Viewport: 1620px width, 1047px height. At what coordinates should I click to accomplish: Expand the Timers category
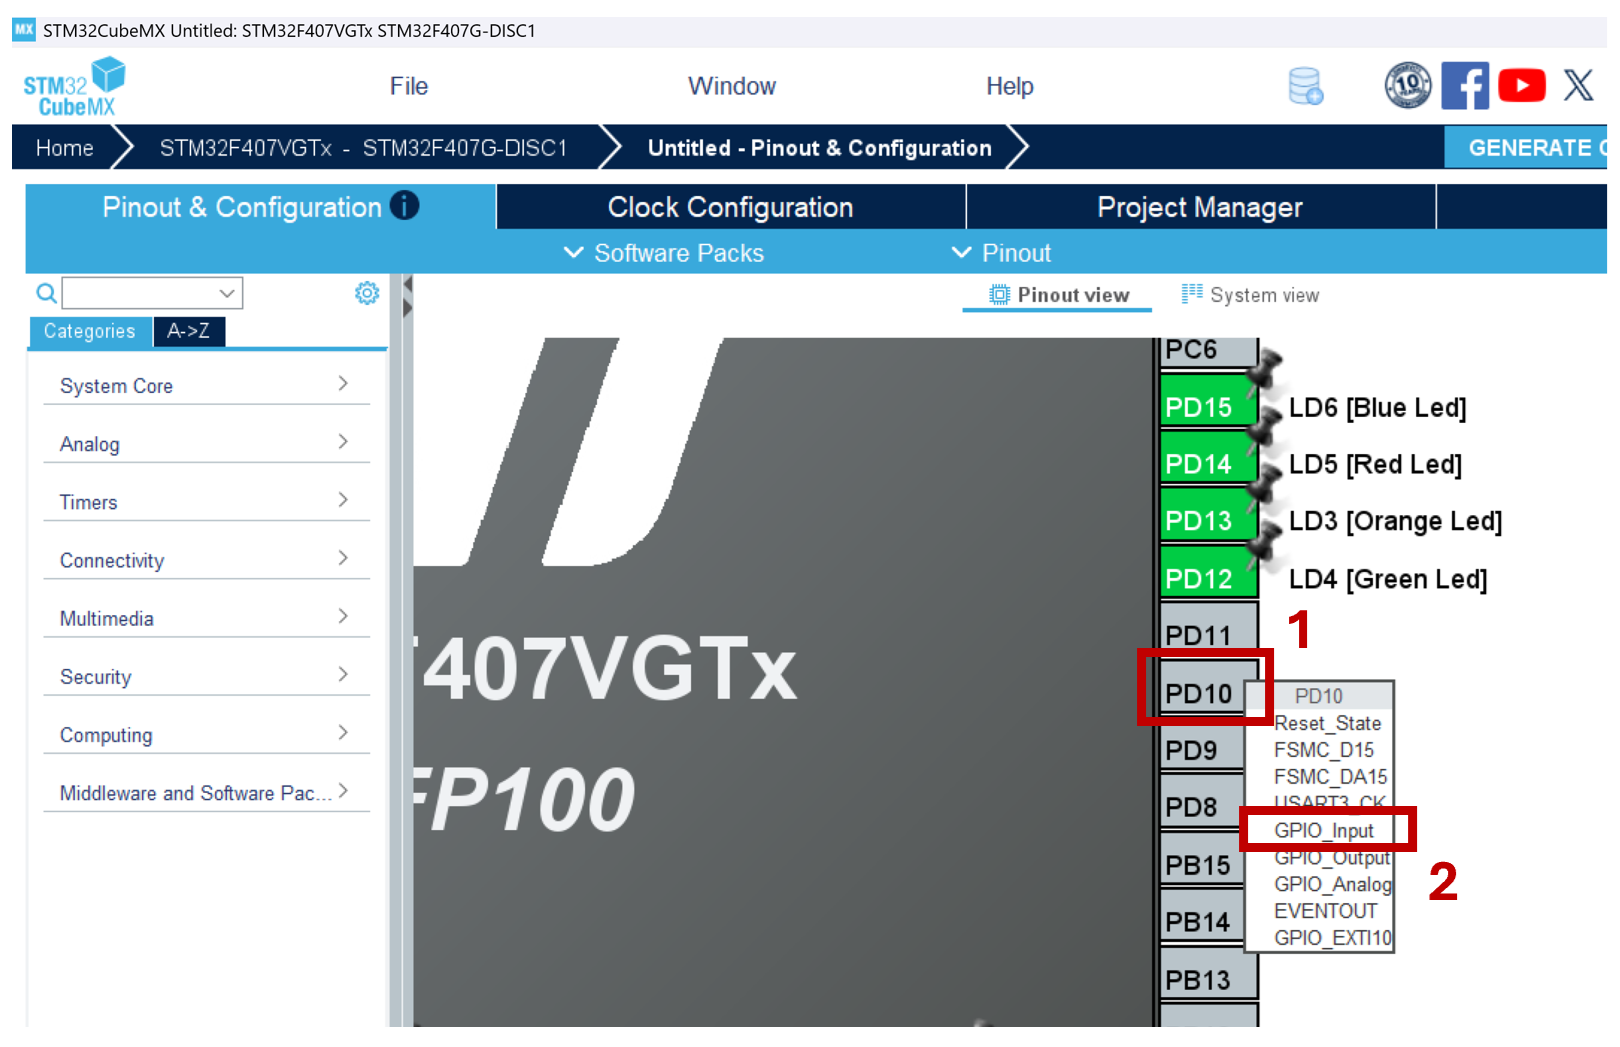(206, 501)
